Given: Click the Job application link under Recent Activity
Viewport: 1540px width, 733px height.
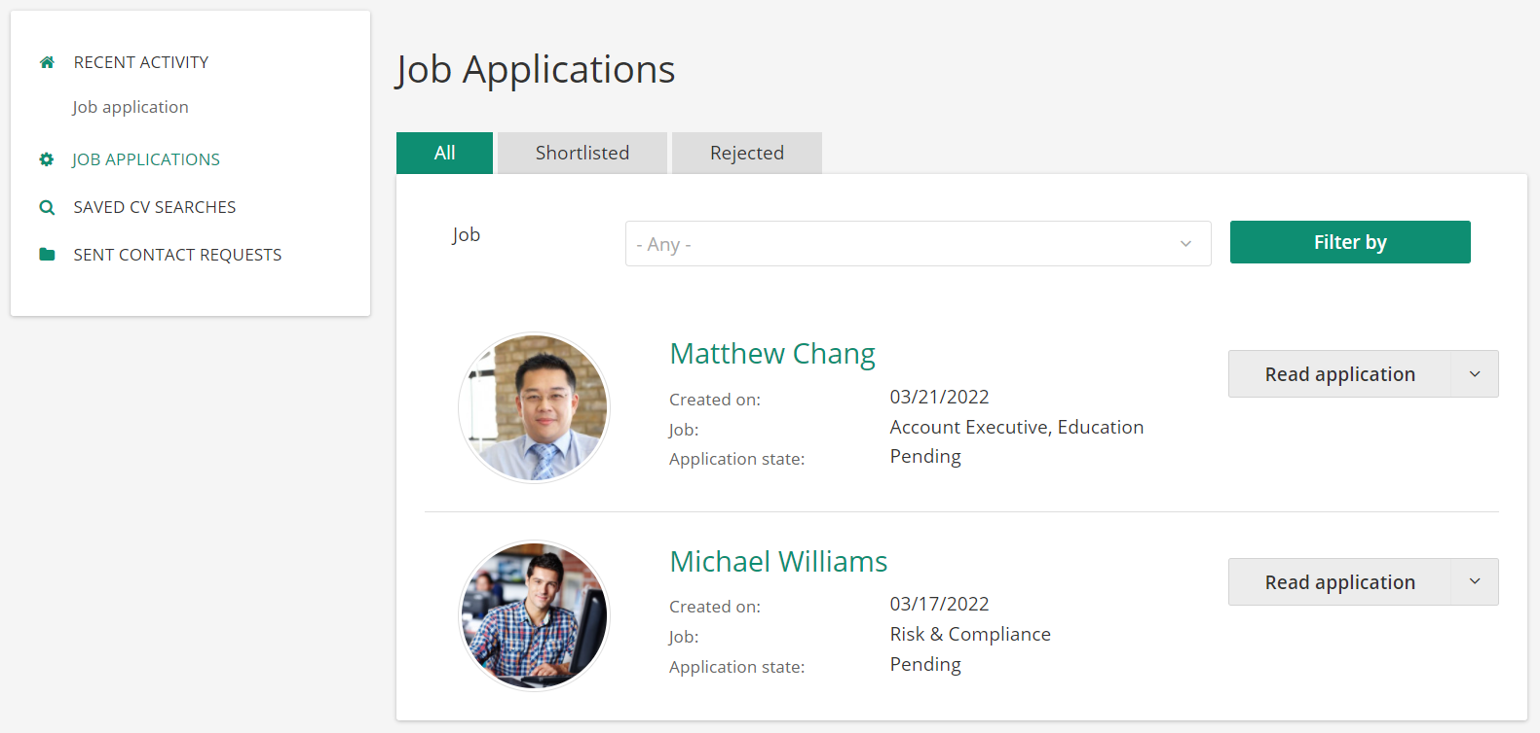Looking at the screenshot, I should tap(130, 107).
